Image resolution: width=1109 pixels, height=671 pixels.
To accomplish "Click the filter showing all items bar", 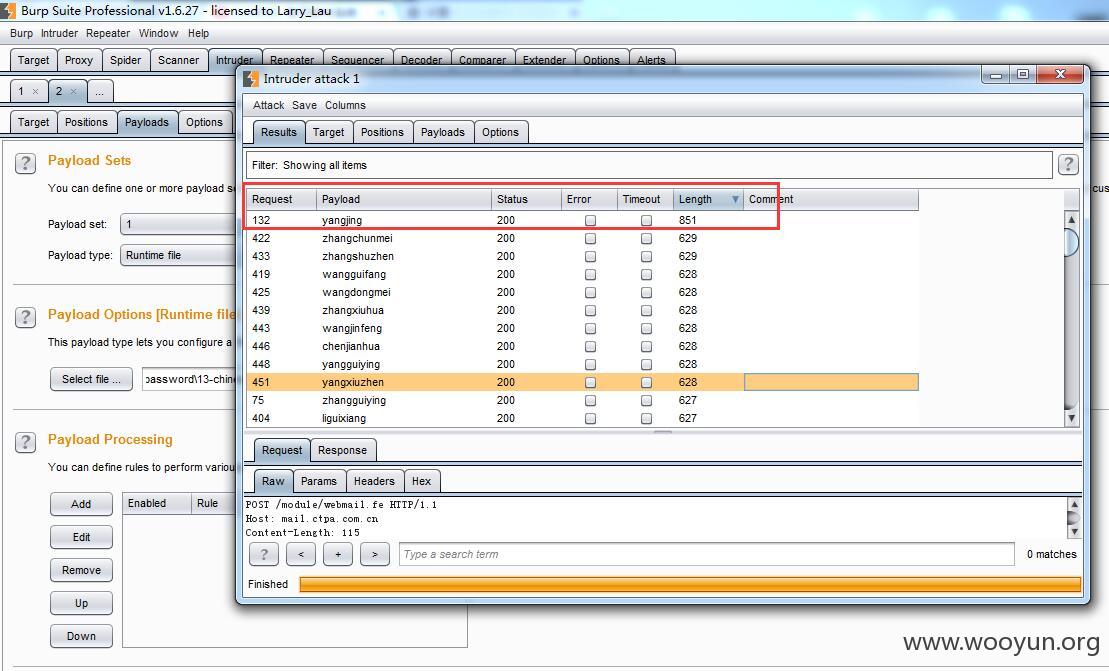I will (x=649, y=165).
